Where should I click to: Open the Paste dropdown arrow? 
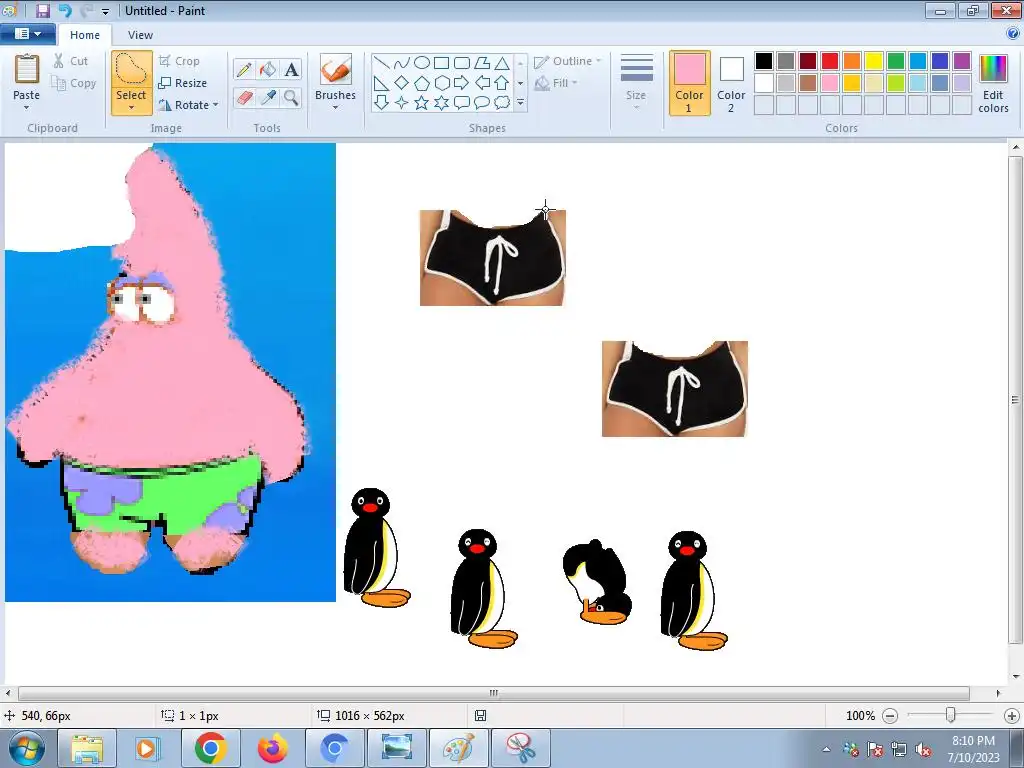tap(27, 108)
